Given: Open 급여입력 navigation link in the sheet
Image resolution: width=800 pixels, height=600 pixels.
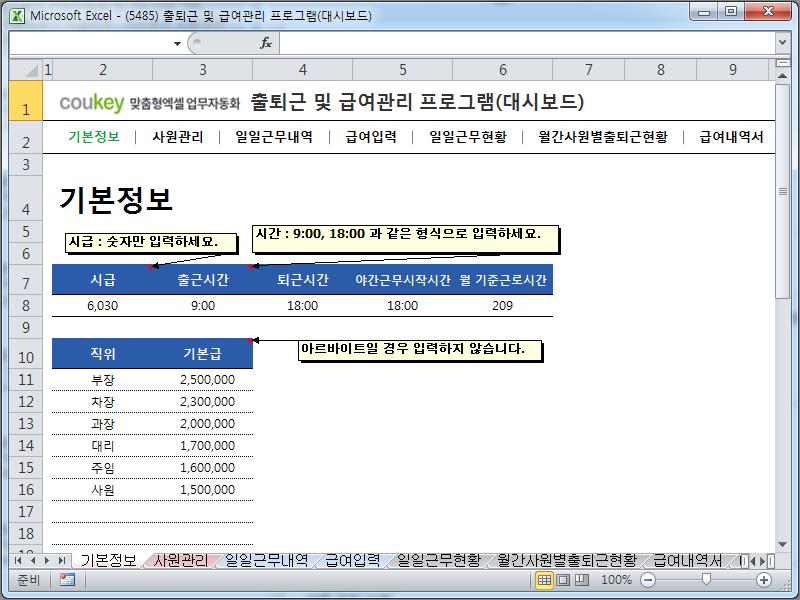Looking at the screenshot, I should click(x=371, y=137).
